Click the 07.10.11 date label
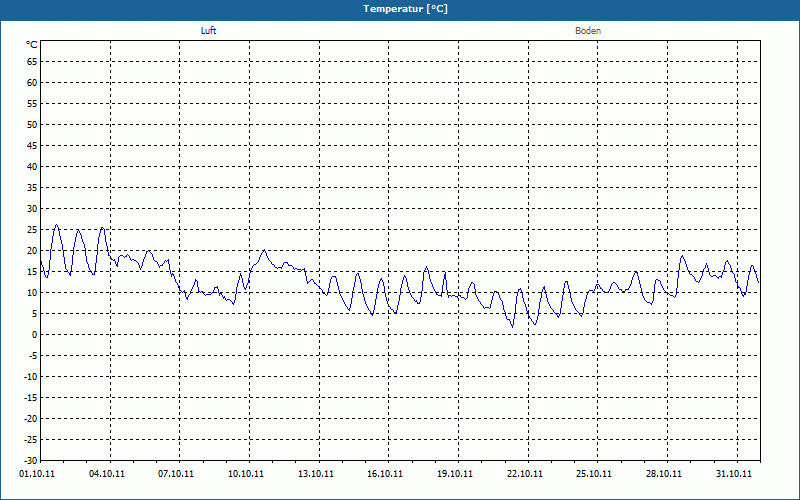 [x=176, y=473]
